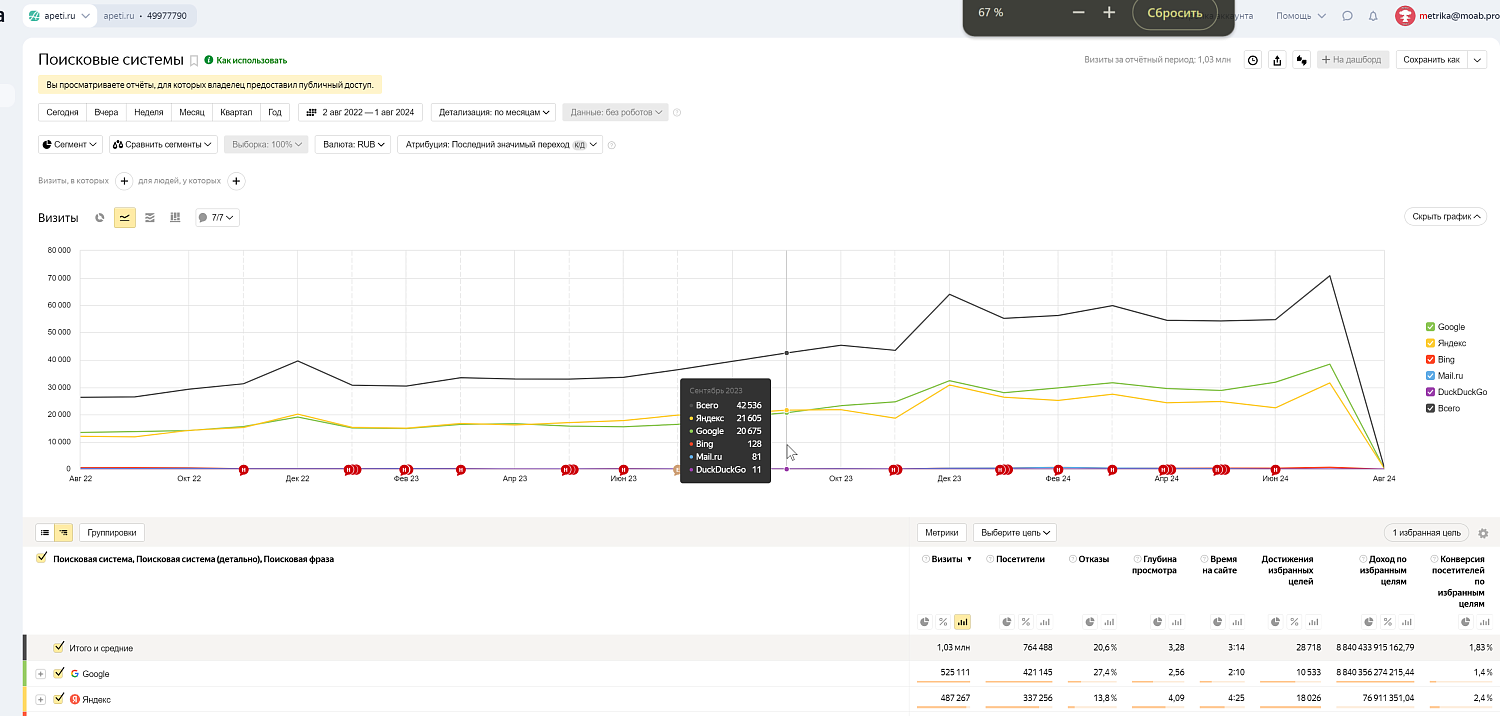This screenshot has width=1500, height=716.
Task: Switch table to tree view
Action: [x=63, y=533]
